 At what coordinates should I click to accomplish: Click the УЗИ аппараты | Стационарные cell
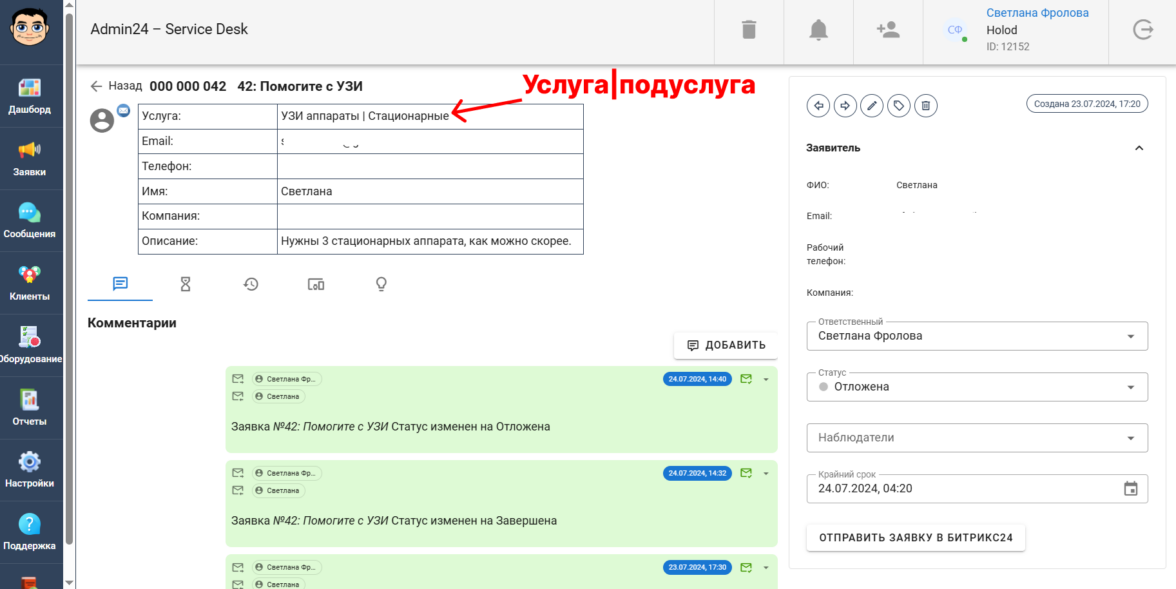[x=430, y=116]
